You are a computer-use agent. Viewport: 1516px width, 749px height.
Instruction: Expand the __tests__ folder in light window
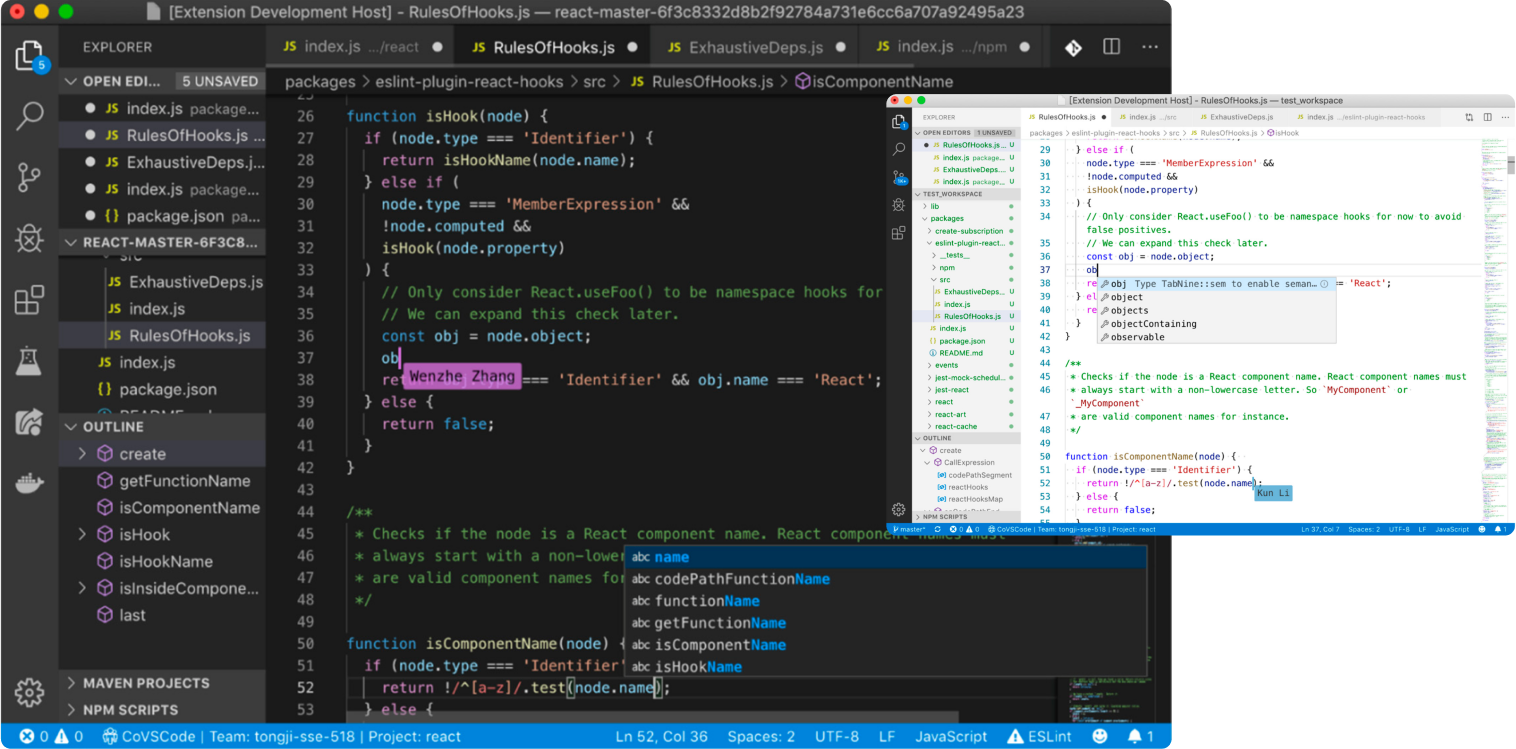point(935,255)
